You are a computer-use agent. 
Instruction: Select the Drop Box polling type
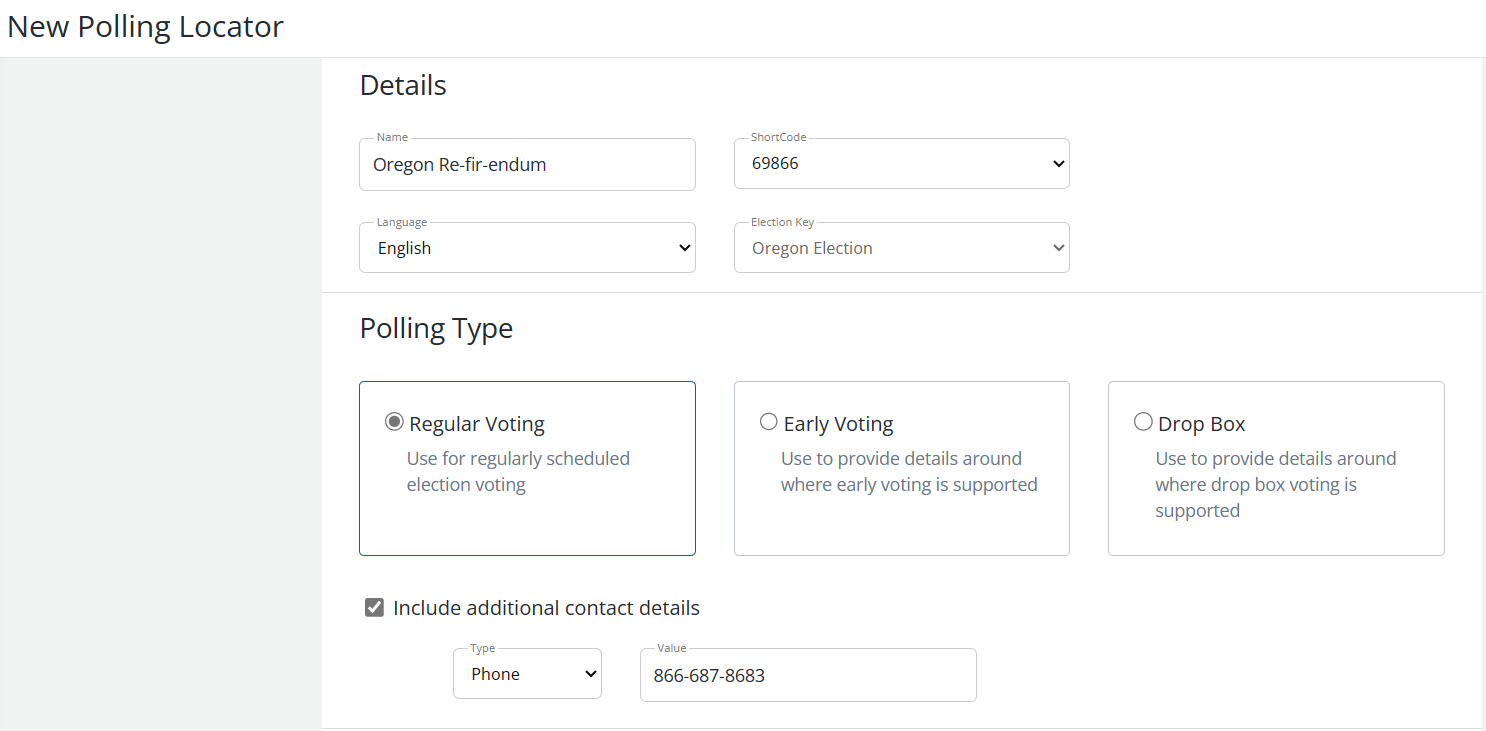pyautogui.click(x=1143, y=421)
